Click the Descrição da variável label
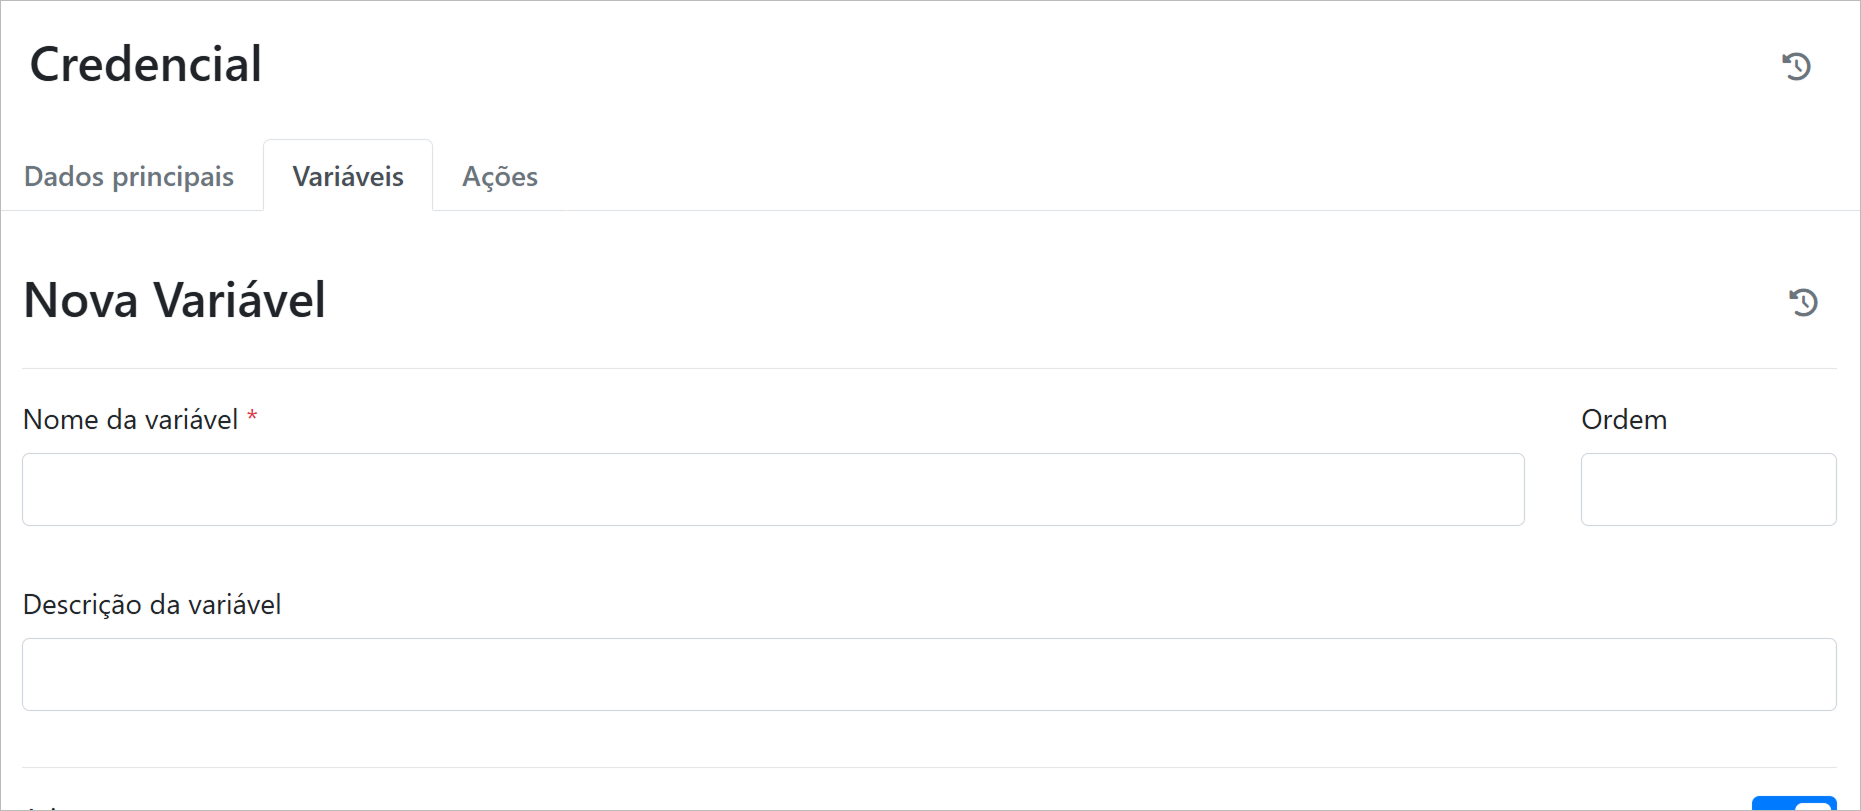Viewport: 1861px width, 811px height. (x=152, y=605)
